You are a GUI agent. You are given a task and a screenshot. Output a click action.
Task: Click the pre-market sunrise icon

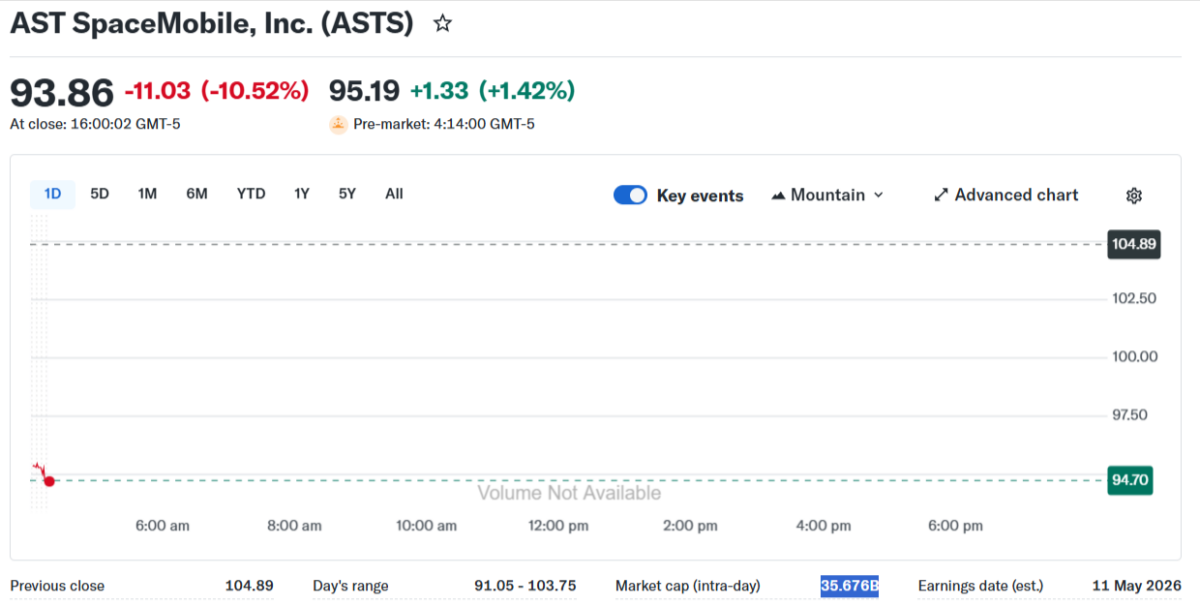click(x=338, y=124)
